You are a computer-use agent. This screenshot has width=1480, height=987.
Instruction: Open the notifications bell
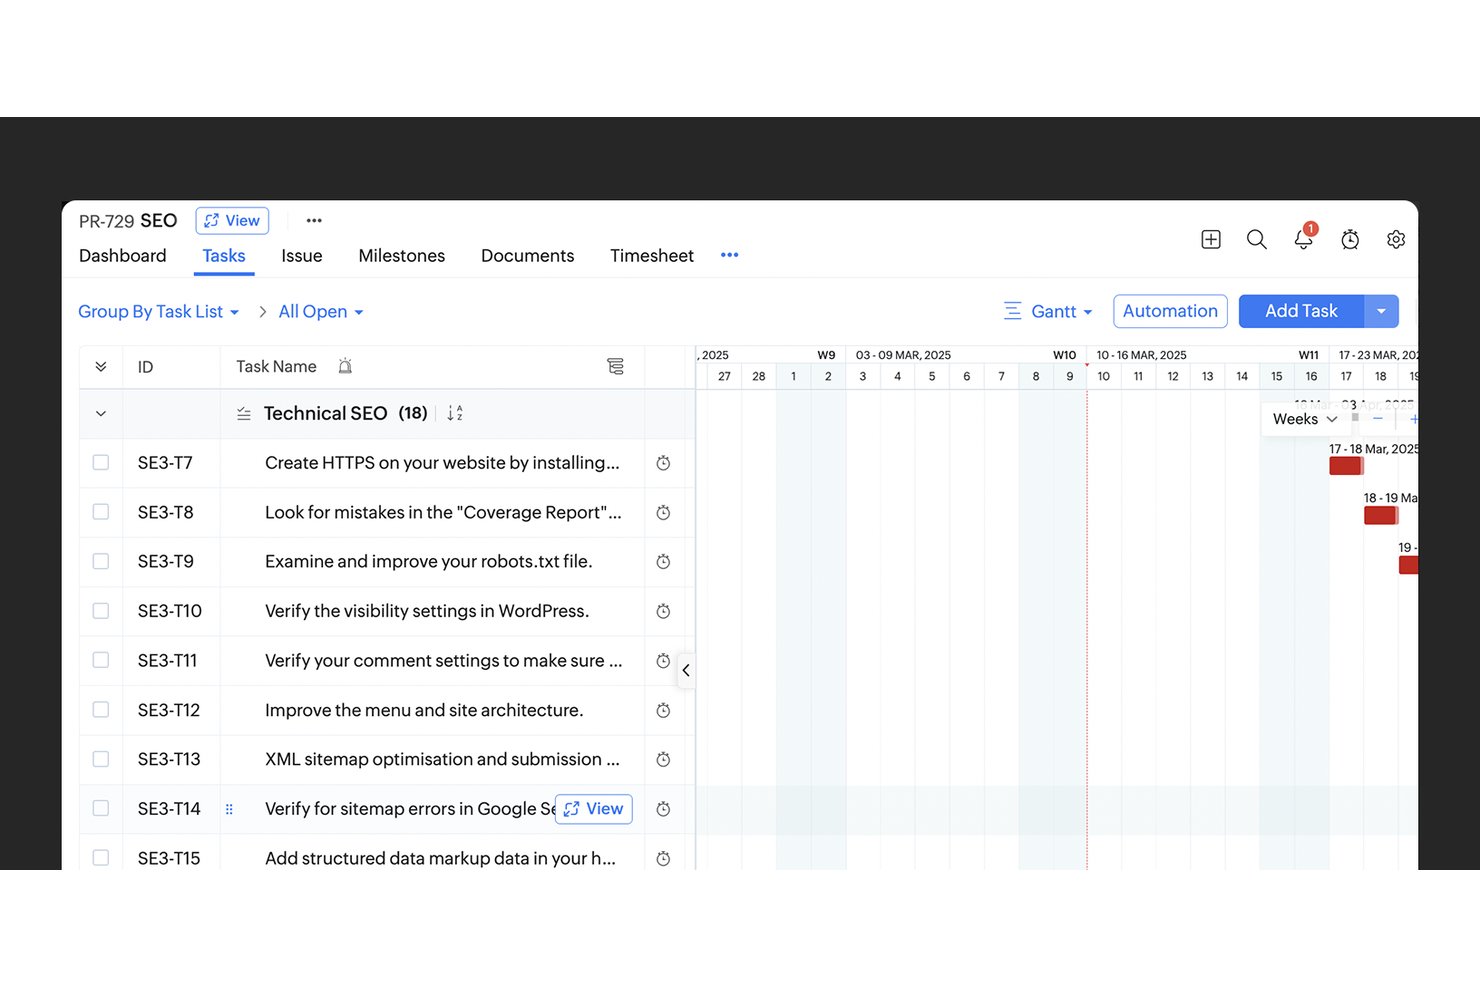tap(1303, 239)
